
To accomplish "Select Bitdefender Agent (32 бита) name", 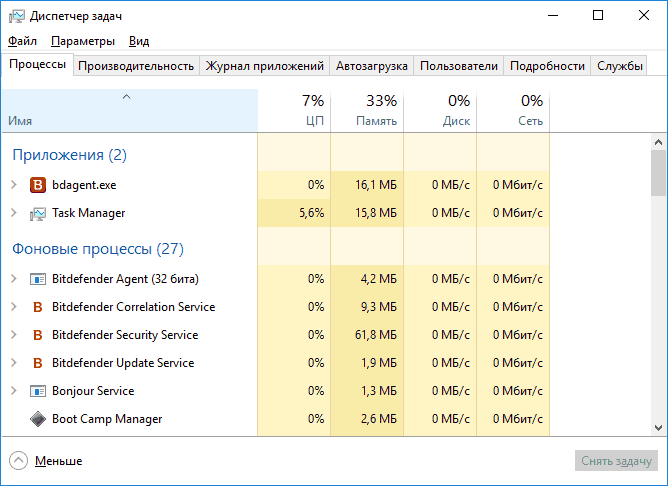I will pyautogui.click(x=125, y=279).
